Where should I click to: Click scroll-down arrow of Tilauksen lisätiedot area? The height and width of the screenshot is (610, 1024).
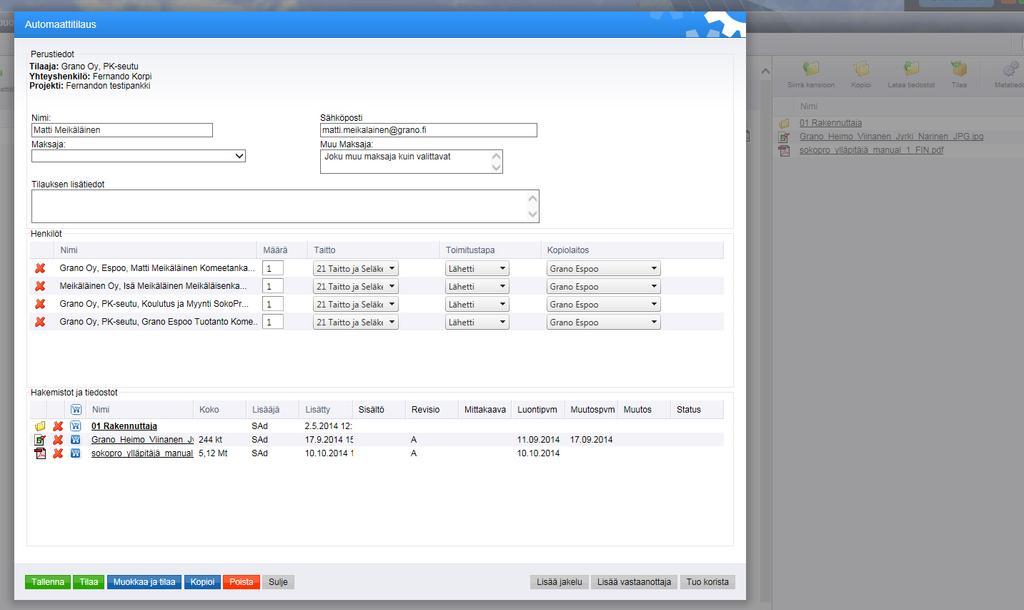pyautogui.click(x=533, y=214)
